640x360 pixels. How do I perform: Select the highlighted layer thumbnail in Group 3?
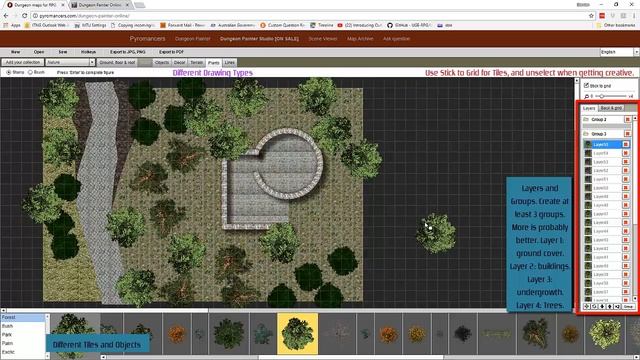(588, 144)
